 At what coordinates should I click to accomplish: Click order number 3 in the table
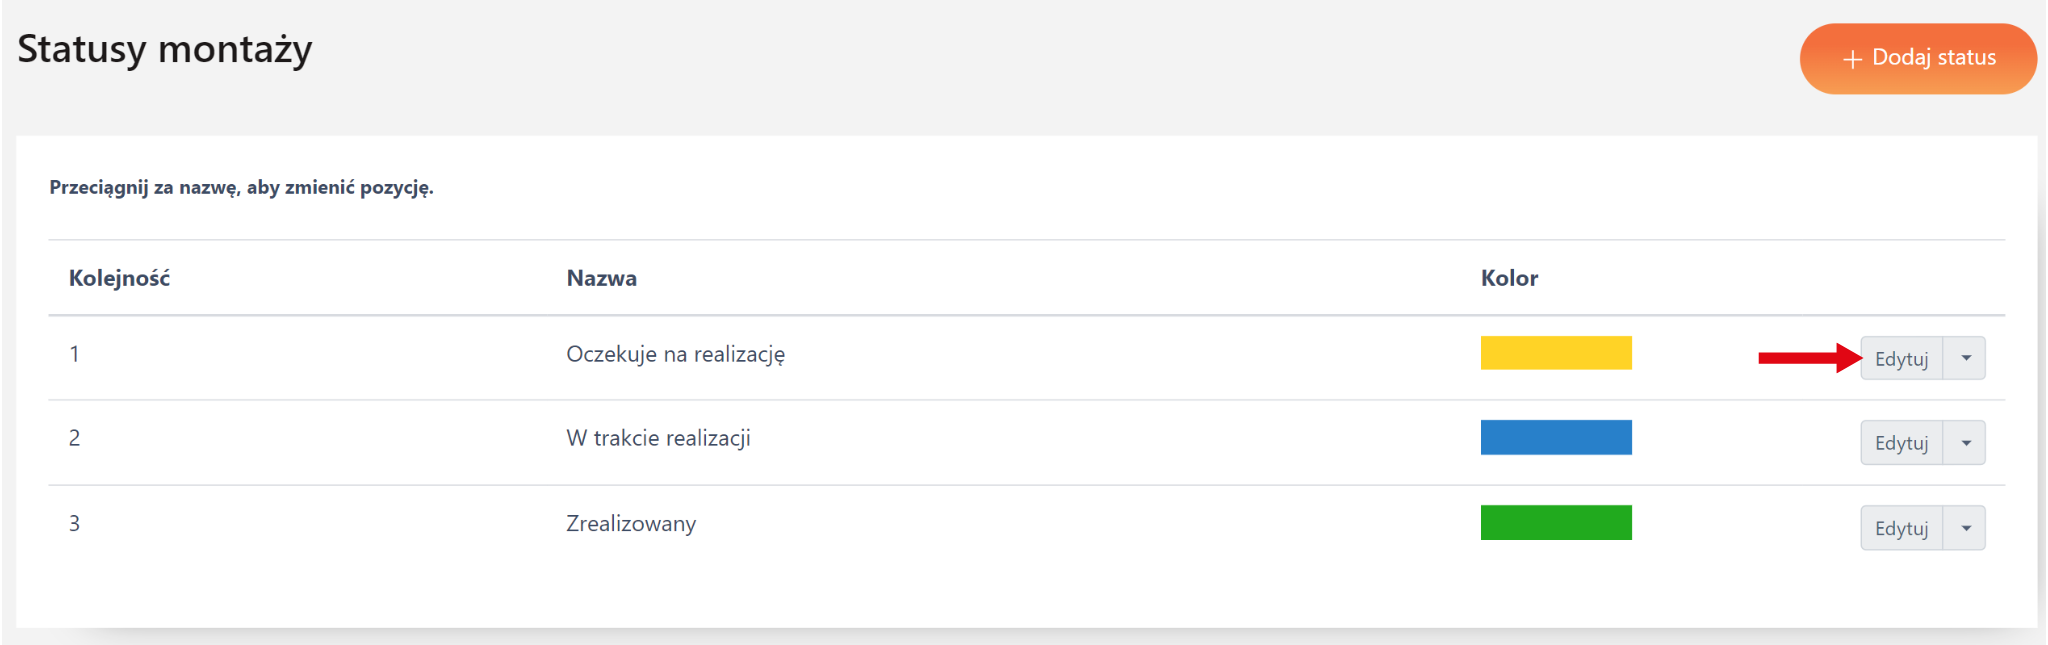74,524
